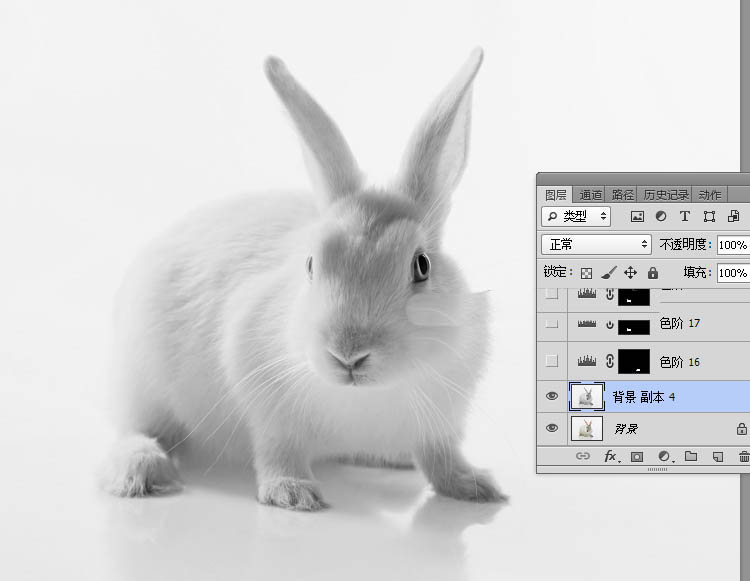Click the 不透明度 opacity value field
Viewport: 750px width, 581px height.
(733, 245)
